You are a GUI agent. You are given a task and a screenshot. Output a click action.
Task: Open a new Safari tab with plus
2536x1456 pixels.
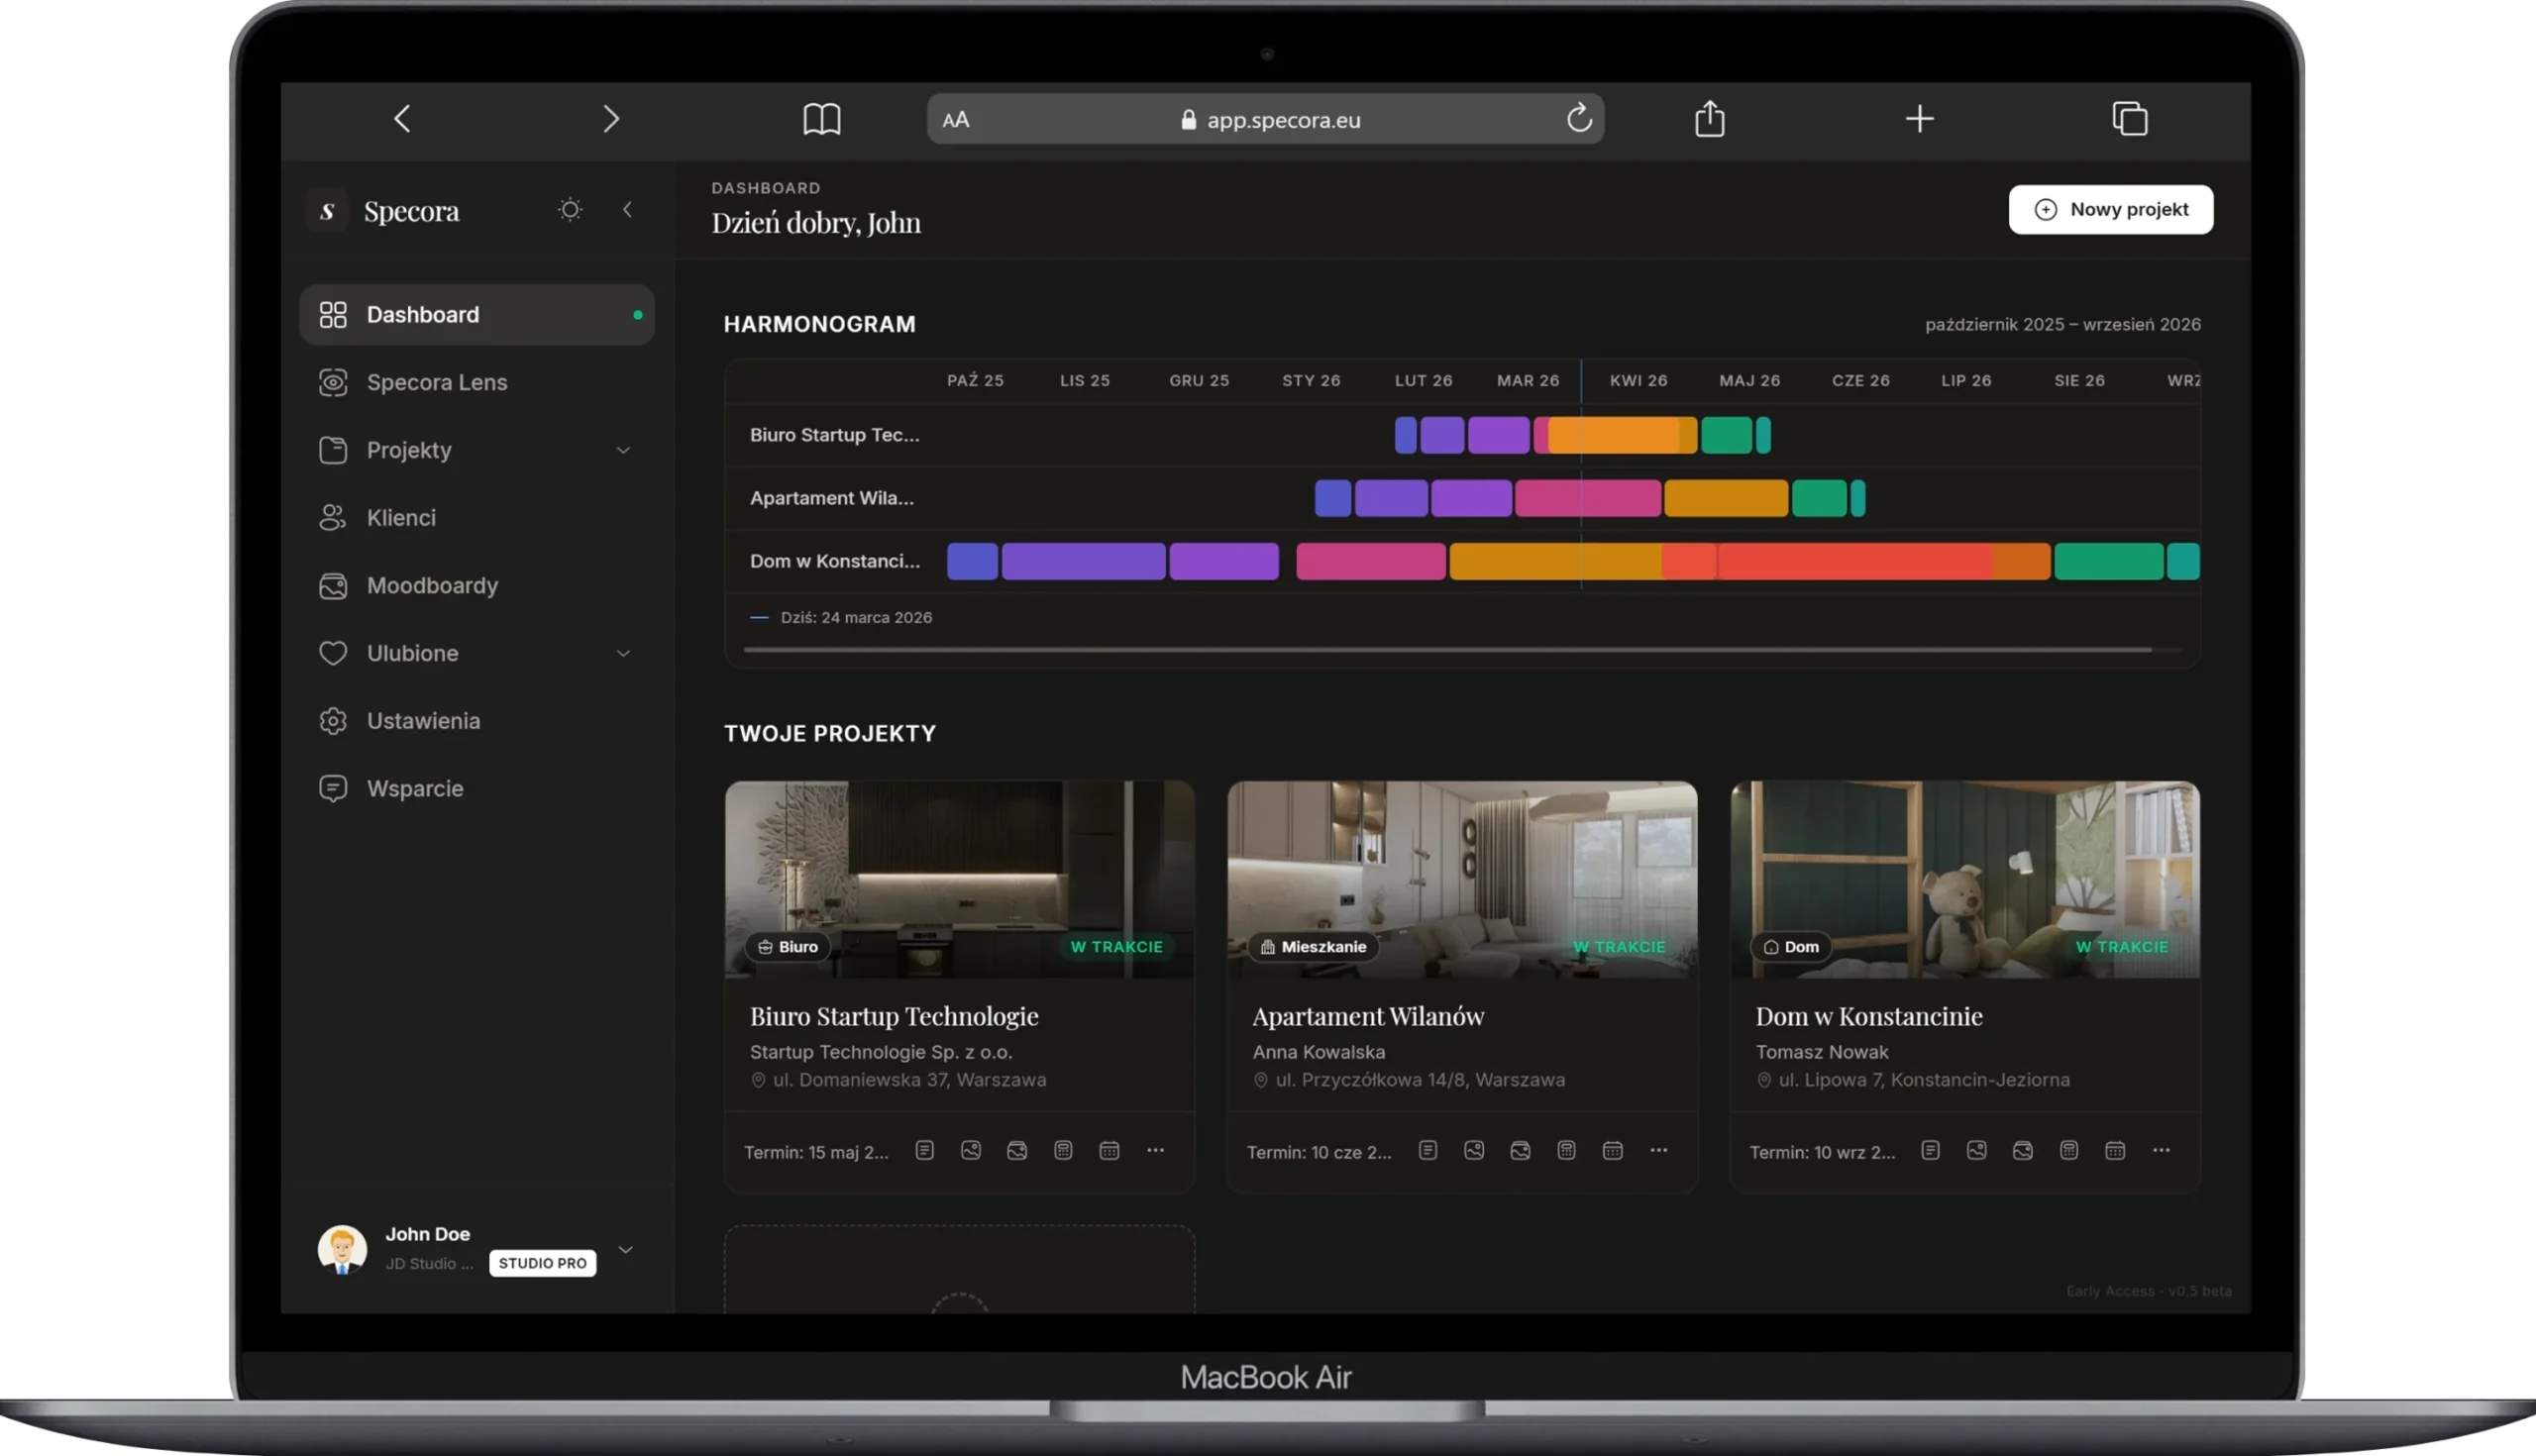[x=1919, y=119]
